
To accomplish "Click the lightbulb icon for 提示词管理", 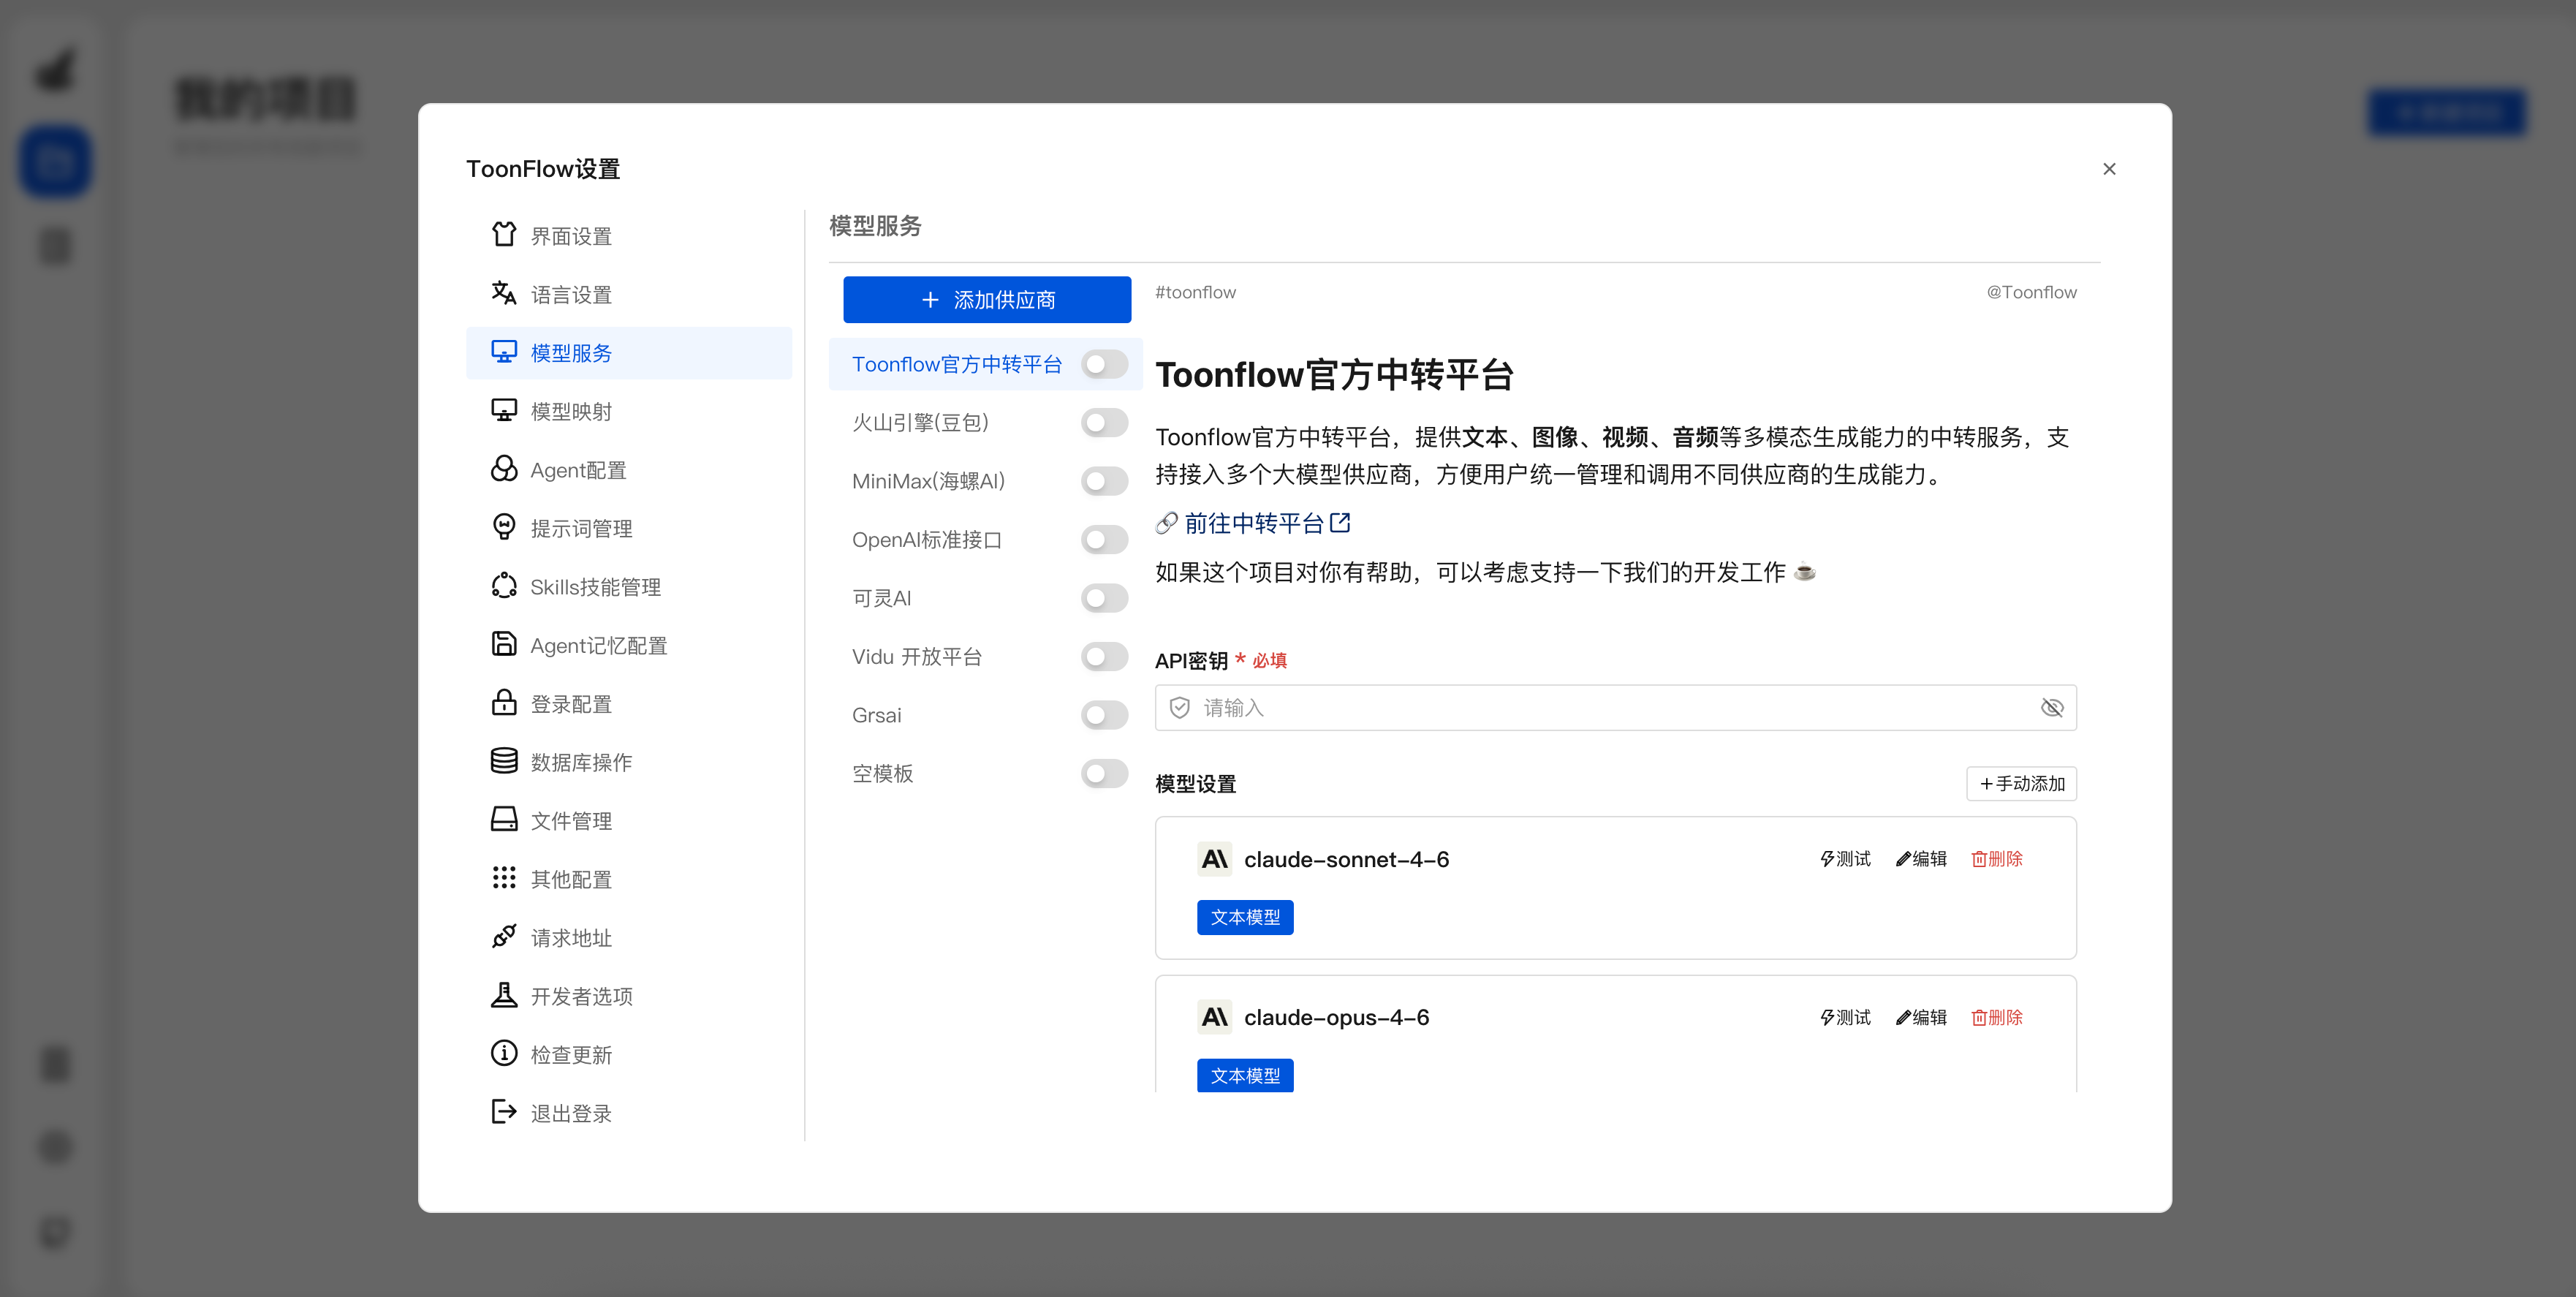I will pos(504,527).
